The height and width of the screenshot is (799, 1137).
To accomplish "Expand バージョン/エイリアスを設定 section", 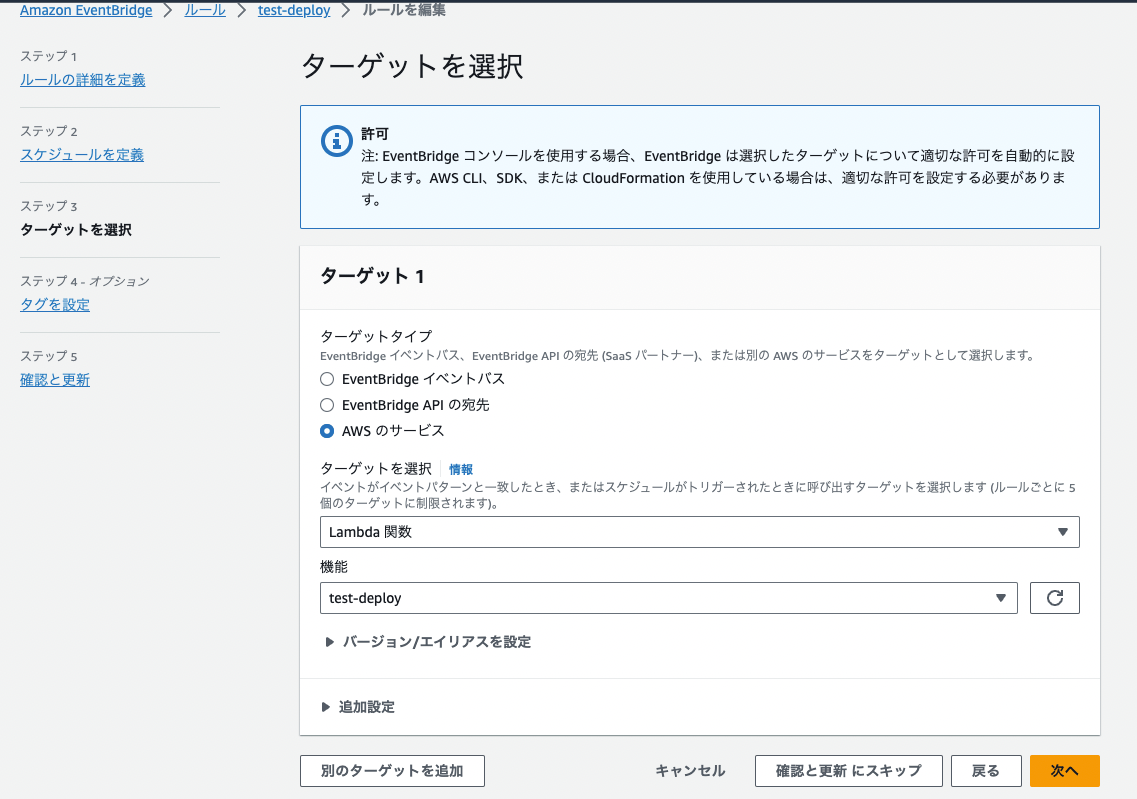I will [x=428, y=642].
